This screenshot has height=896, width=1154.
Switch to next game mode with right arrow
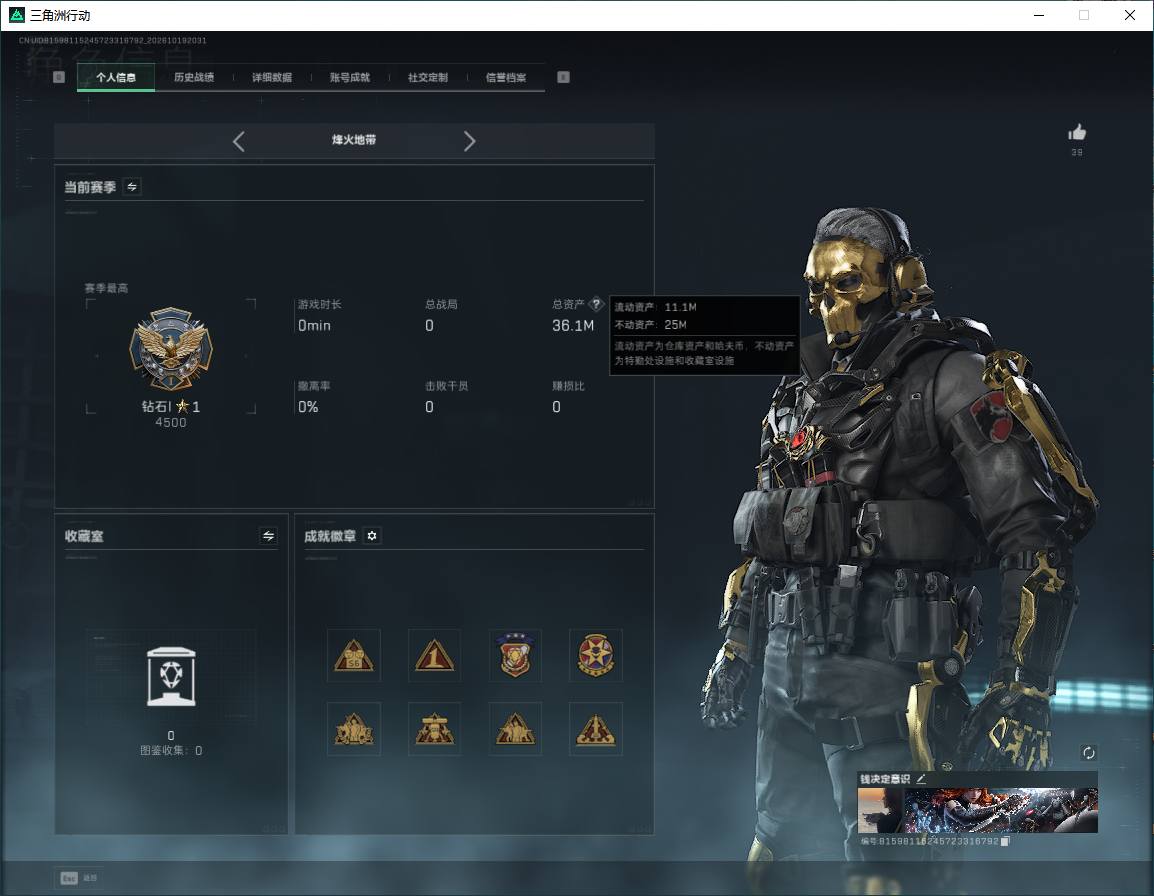470,141
